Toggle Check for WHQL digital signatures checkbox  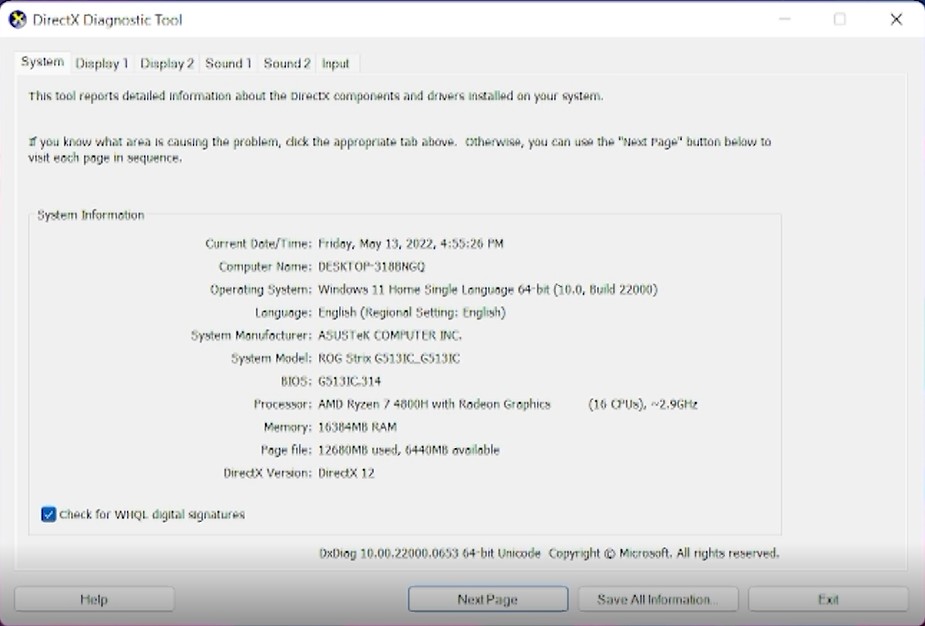pyautogui.click(x=48, y=514)
